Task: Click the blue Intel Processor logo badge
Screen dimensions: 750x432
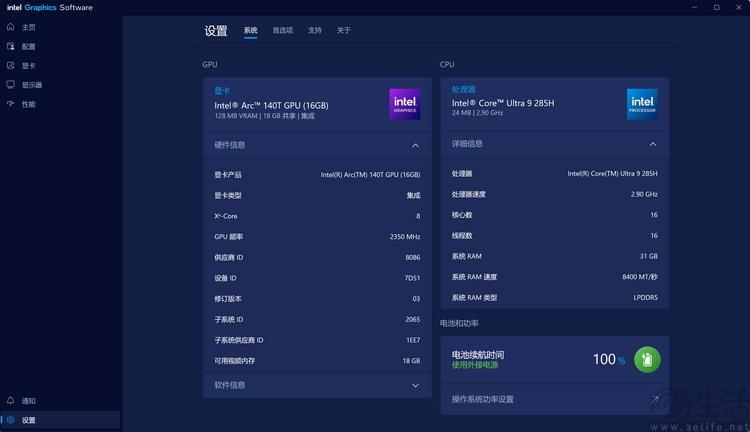Action: [642, 104]
